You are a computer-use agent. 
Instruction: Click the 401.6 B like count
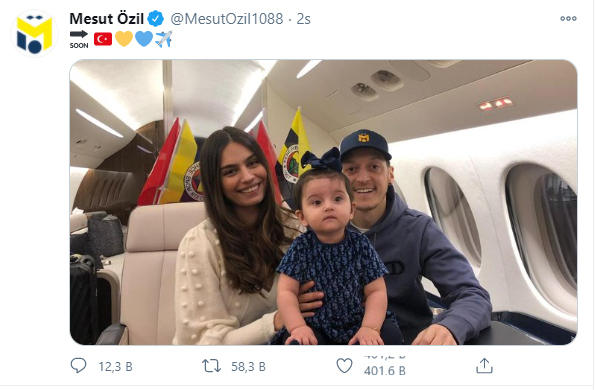(385, 371)
